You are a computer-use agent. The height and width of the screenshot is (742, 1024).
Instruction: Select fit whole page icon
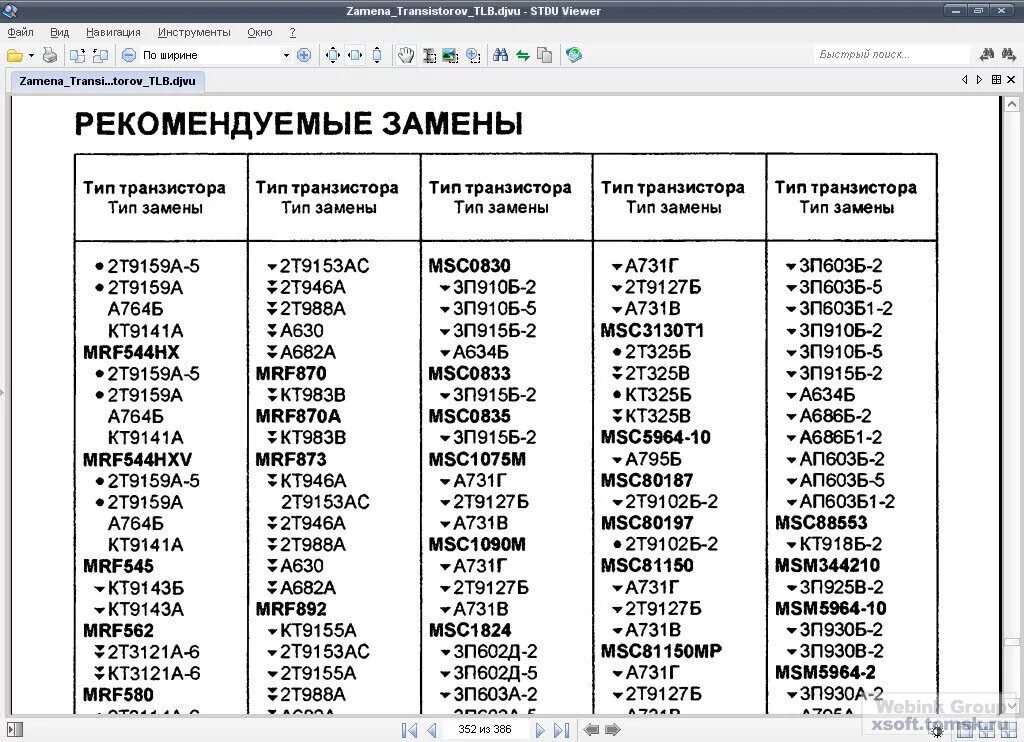click(x=332, y=56)
